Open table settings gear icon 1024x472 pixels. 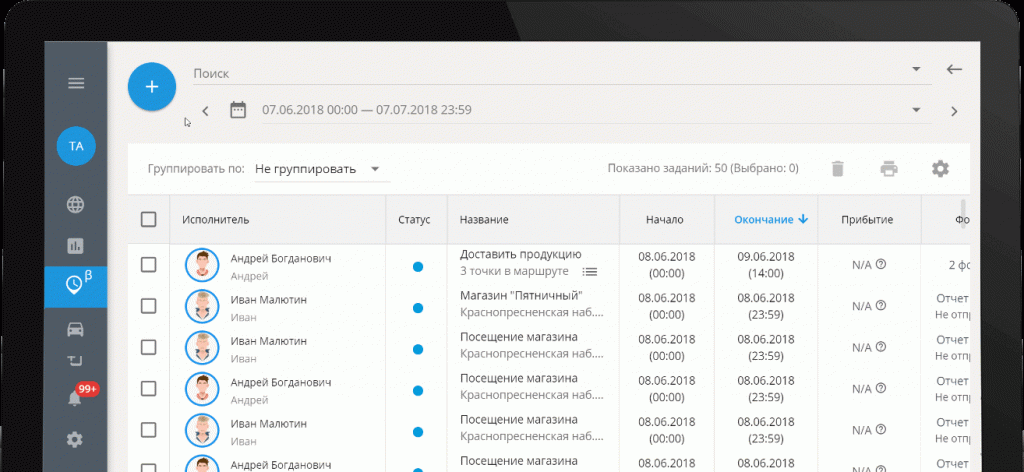940,169
